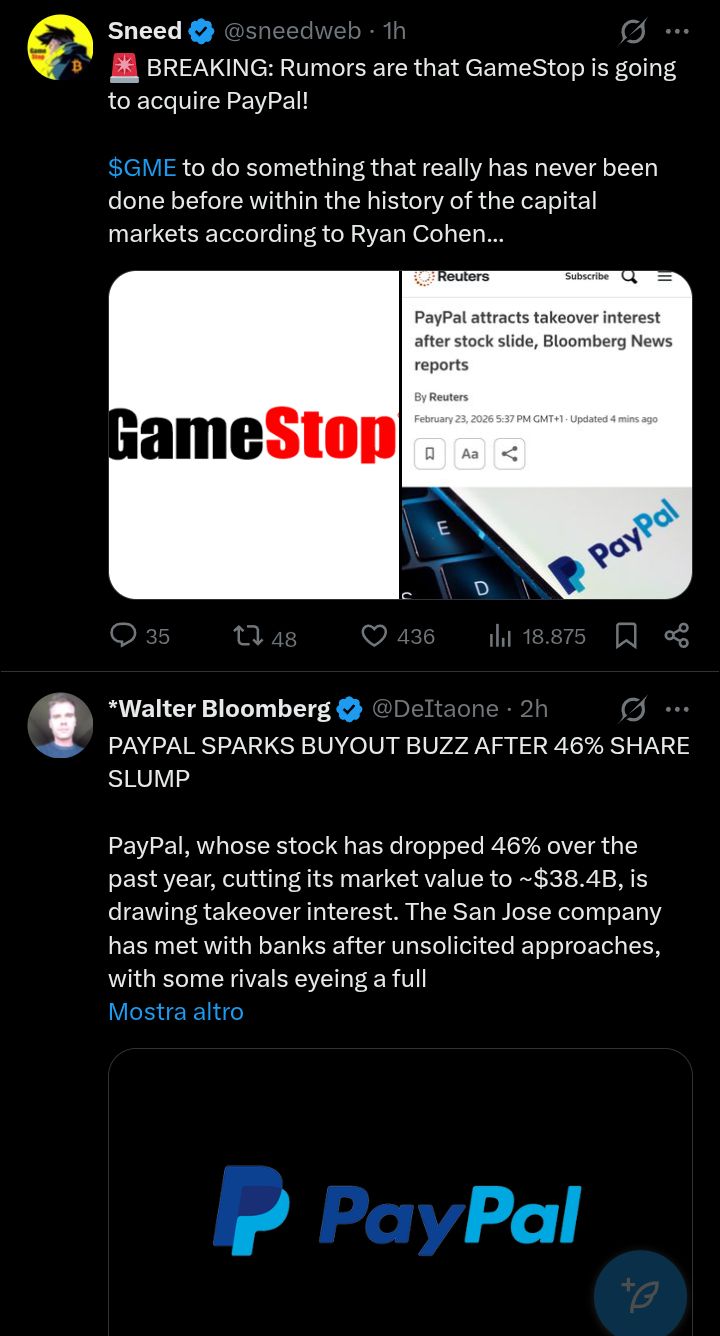Like Sneed's tweet with 436 likes
720x1336 pixels.
(397, 636)
